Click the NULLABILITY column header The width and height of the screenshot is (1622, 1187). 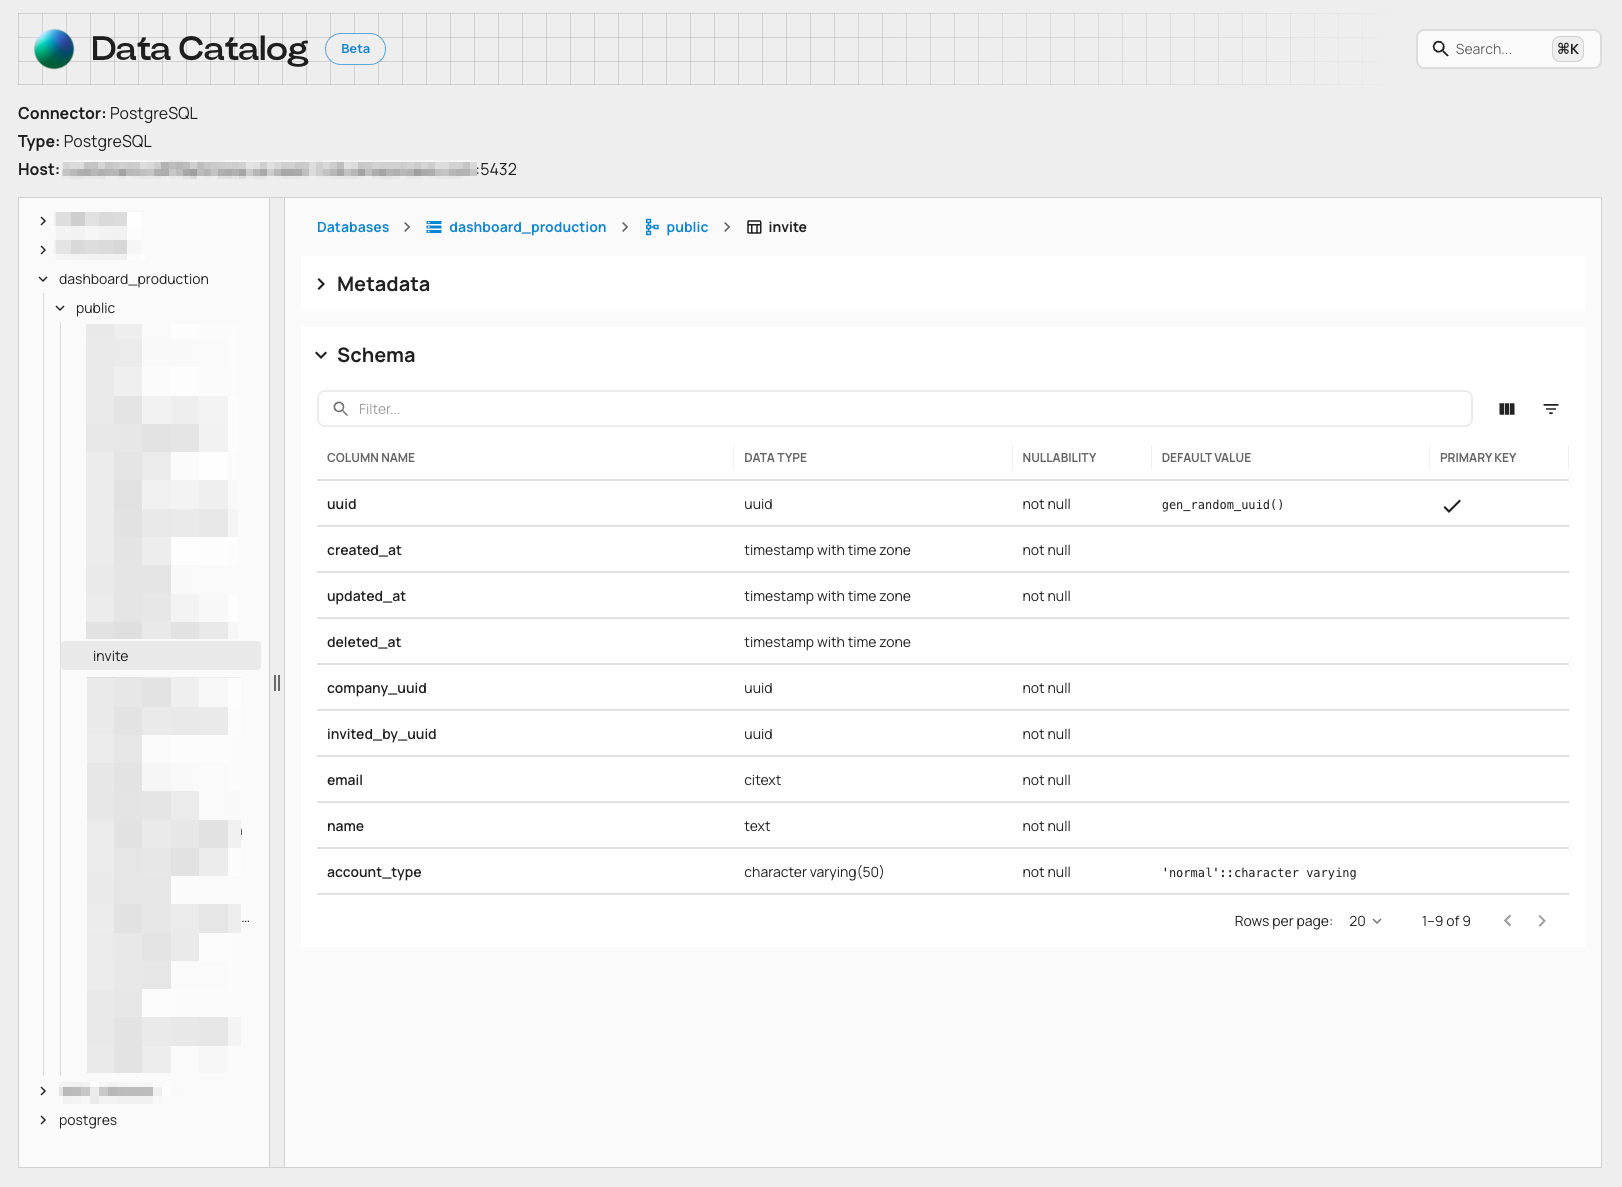[x=1059, y=458]
